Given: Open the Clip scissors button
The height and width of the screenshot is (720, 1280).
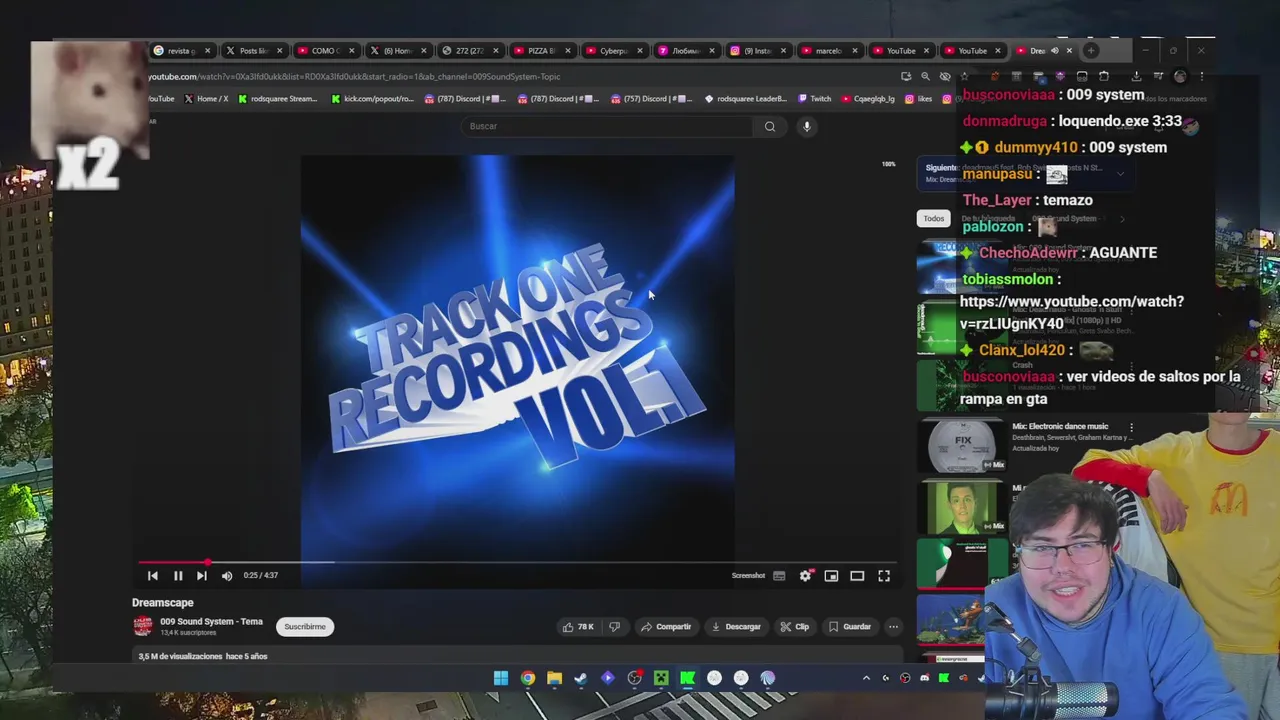Looking at the screenshot, I should 795,627.
